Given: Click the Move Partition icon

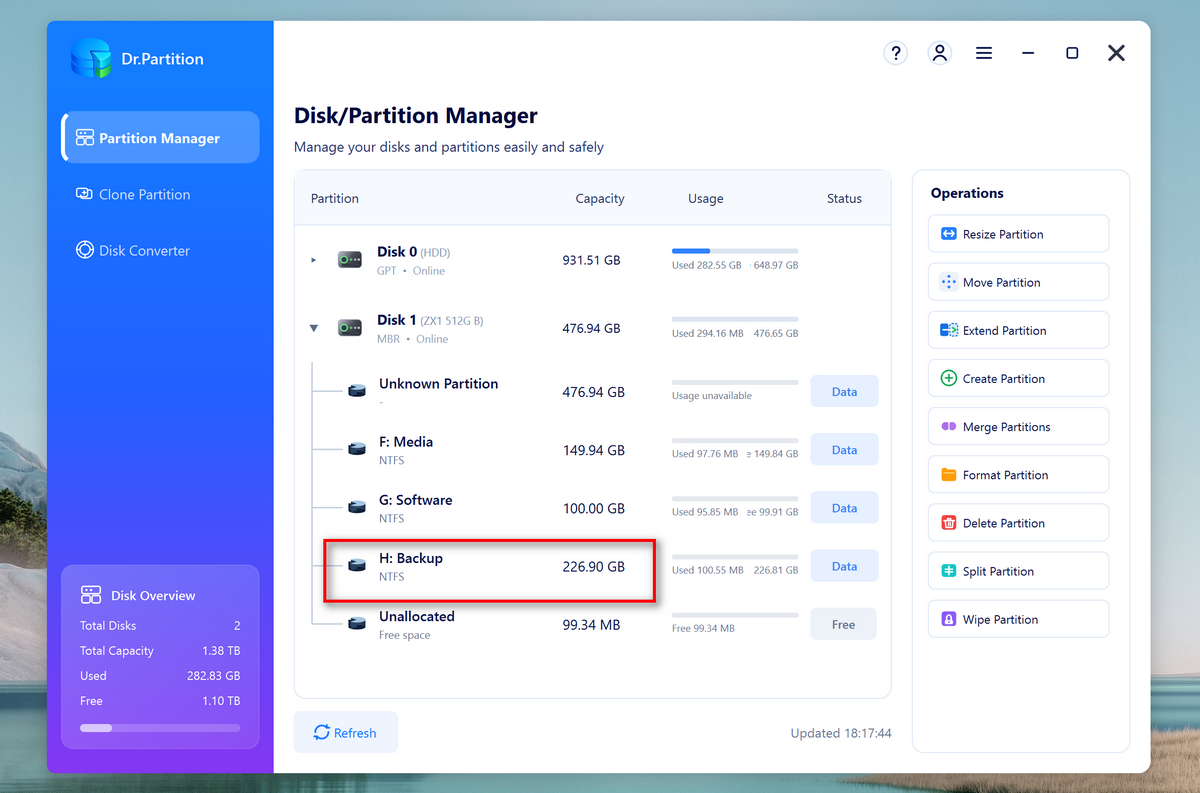Looking at the screenshot, I should pos(949,282).
